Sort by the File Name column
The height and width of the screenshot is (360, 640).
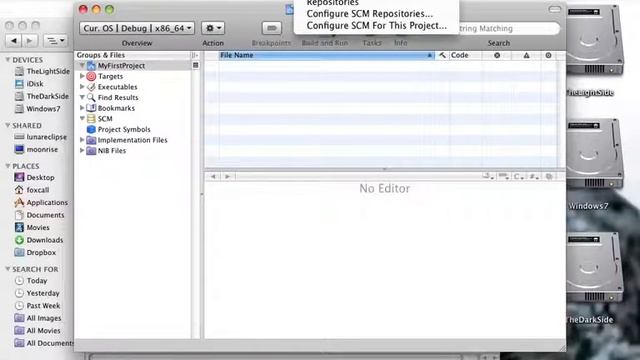tap(326, 55)
